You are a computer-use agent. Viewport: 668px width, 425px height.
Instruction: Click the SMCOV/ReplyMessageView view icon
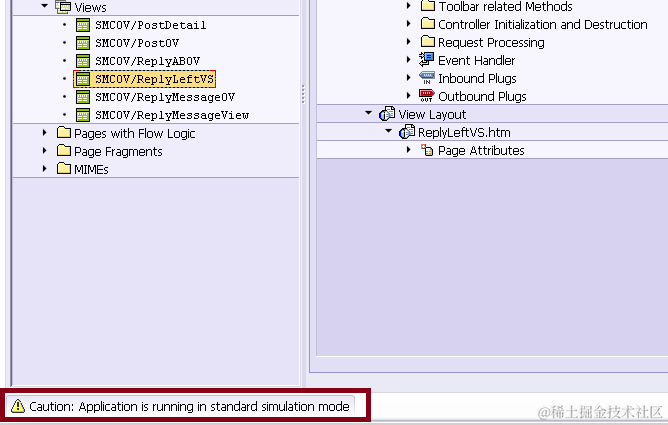[83, 115]
